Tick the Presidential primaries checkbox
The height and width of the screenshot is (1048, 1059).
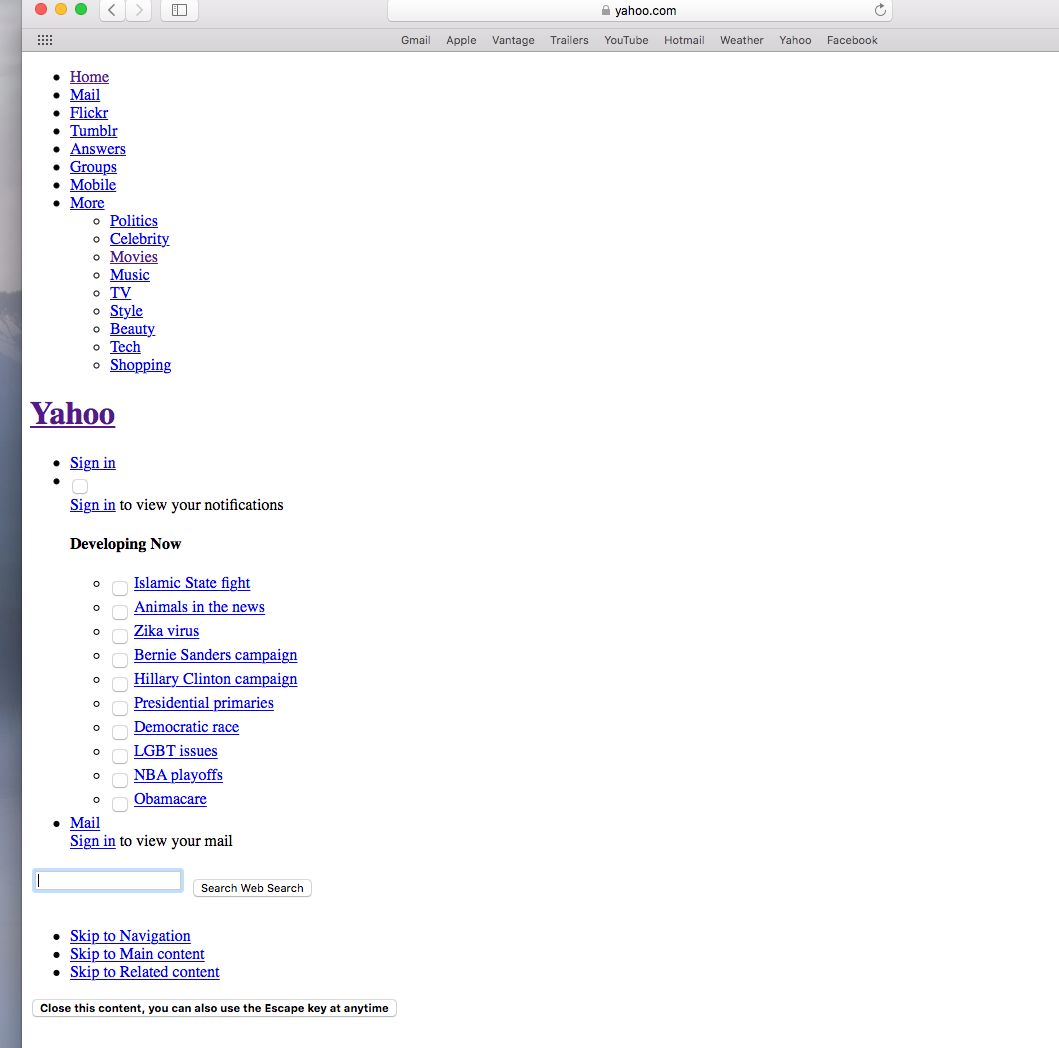pyautogui.click(x=120, y=708)
